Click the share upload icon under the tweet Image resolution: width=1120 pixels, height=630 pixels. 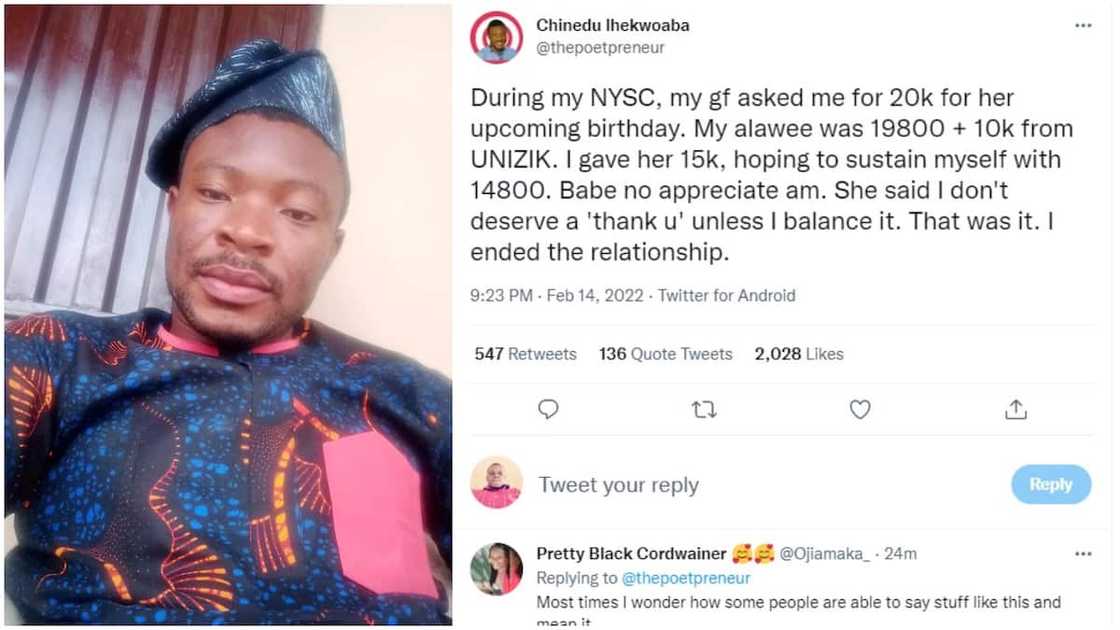coord(1016,410)
